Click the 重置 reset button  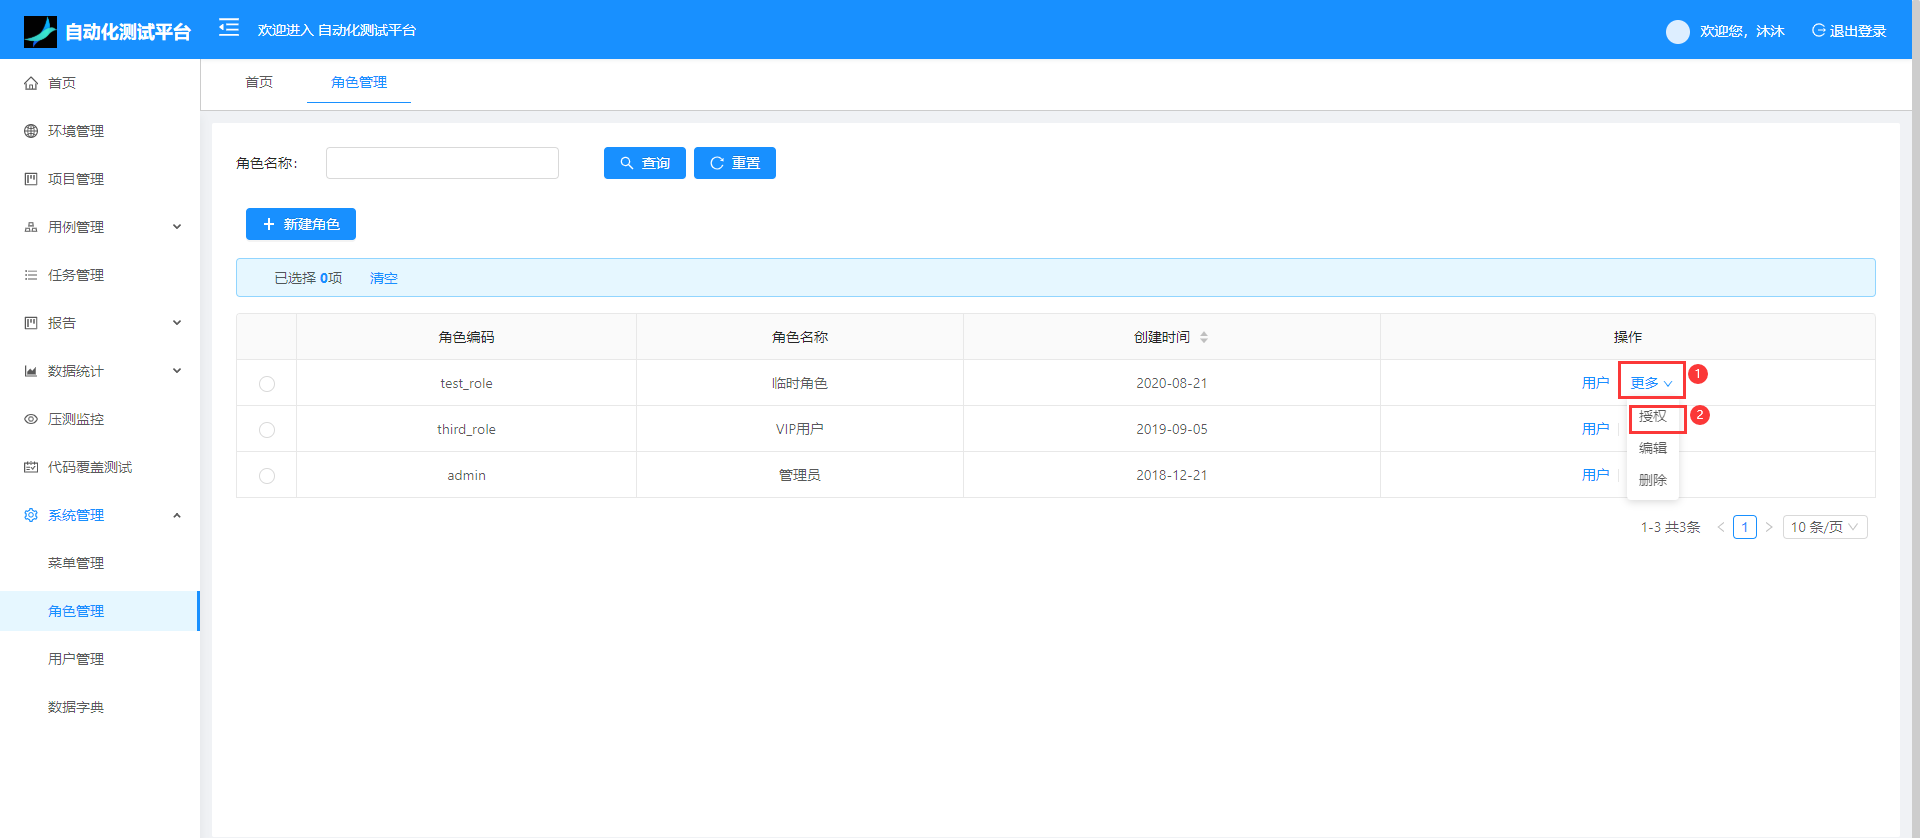735,163
